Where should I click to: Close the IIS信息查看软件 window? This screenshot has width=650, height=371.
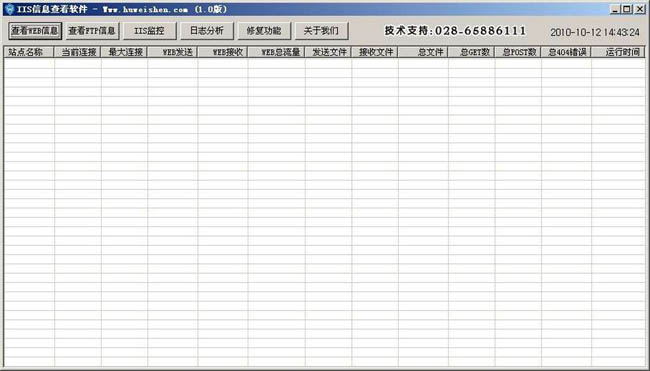point(640,9)
